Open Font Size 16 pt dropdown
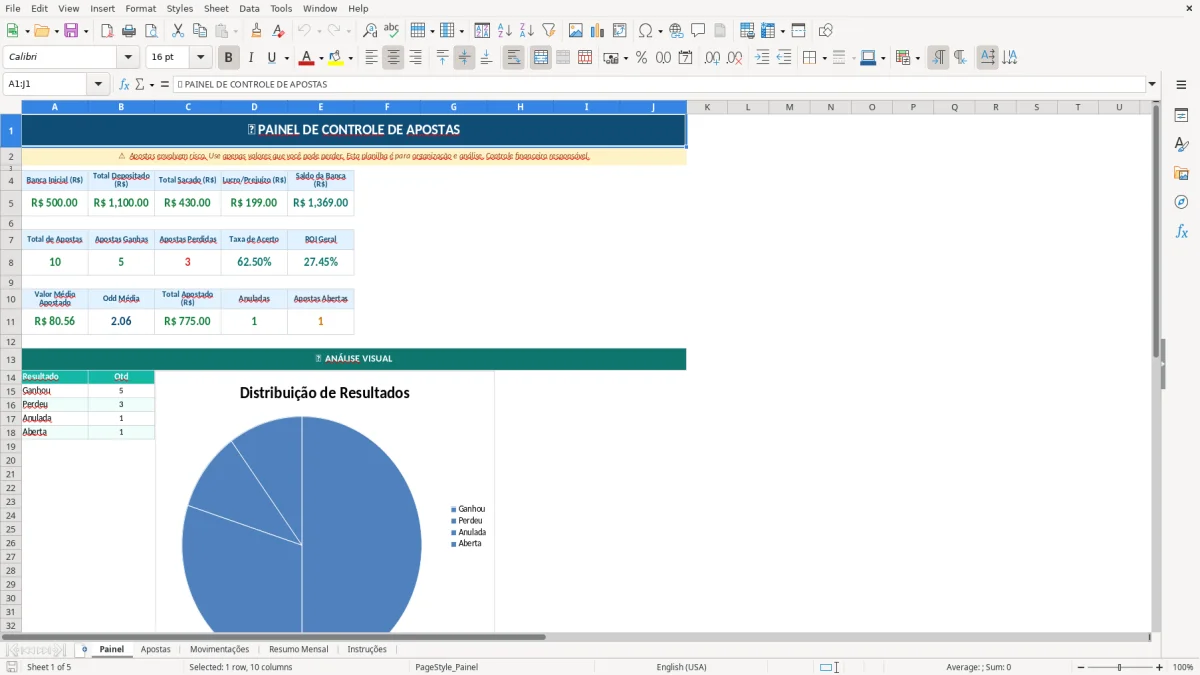Screen dimensions: 1200x675 tap(200, 58)
